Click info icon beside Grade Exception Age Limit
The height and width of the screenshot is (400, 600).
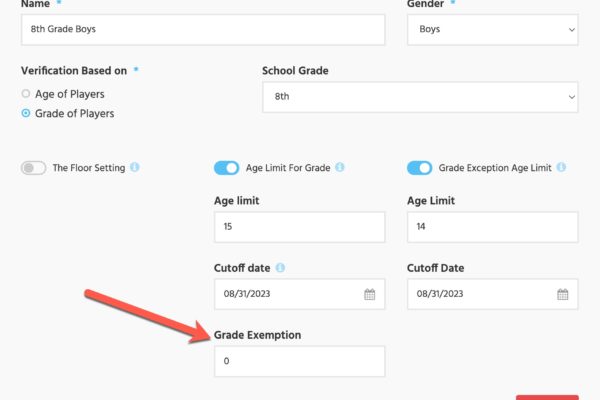pos(561,167)
